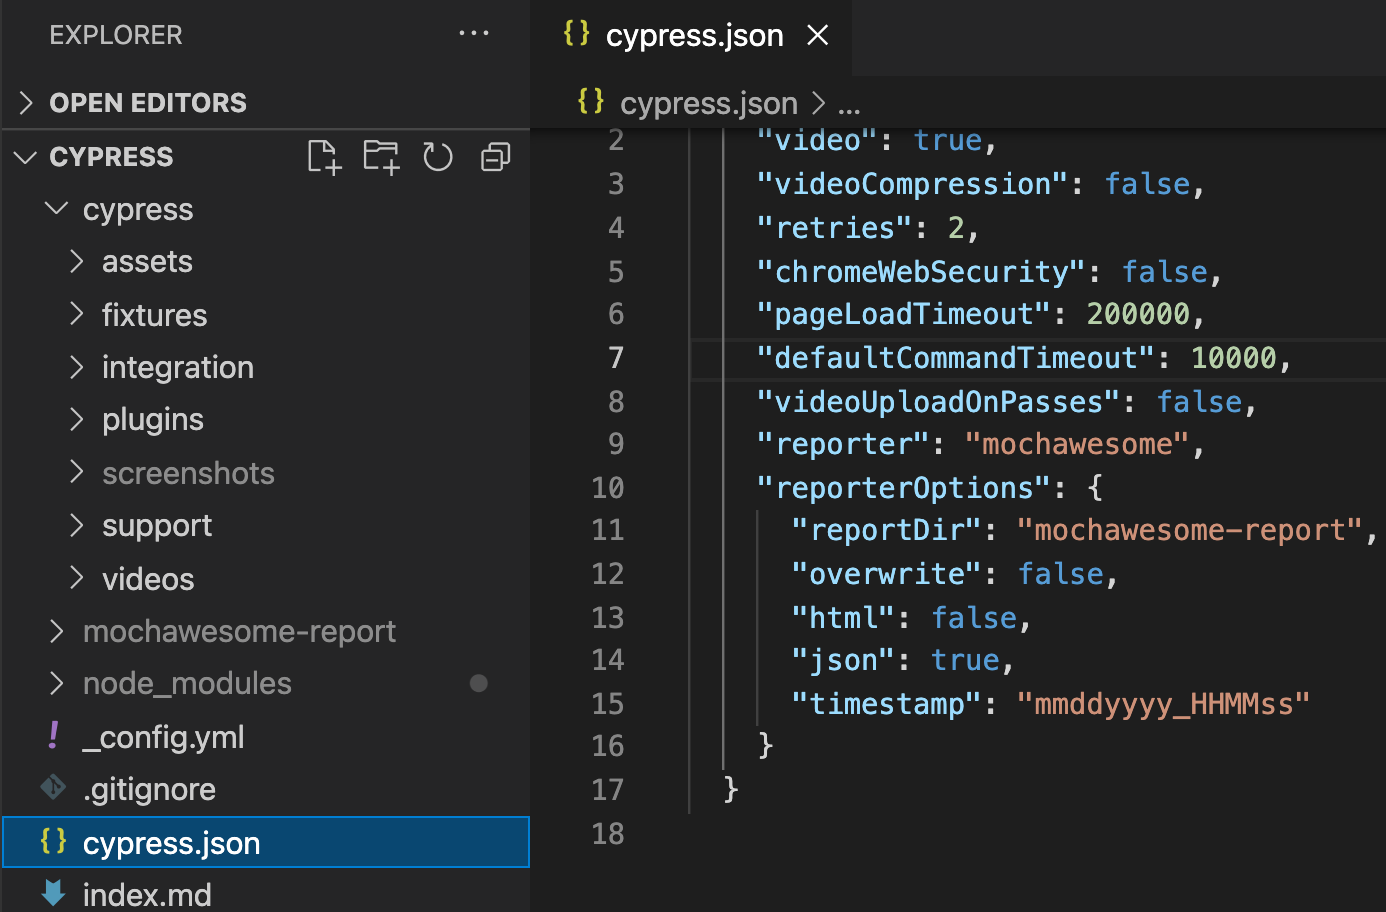Open Explorer more actions ellipsis menu
1386x912 pixels.
tap(473, 34)
